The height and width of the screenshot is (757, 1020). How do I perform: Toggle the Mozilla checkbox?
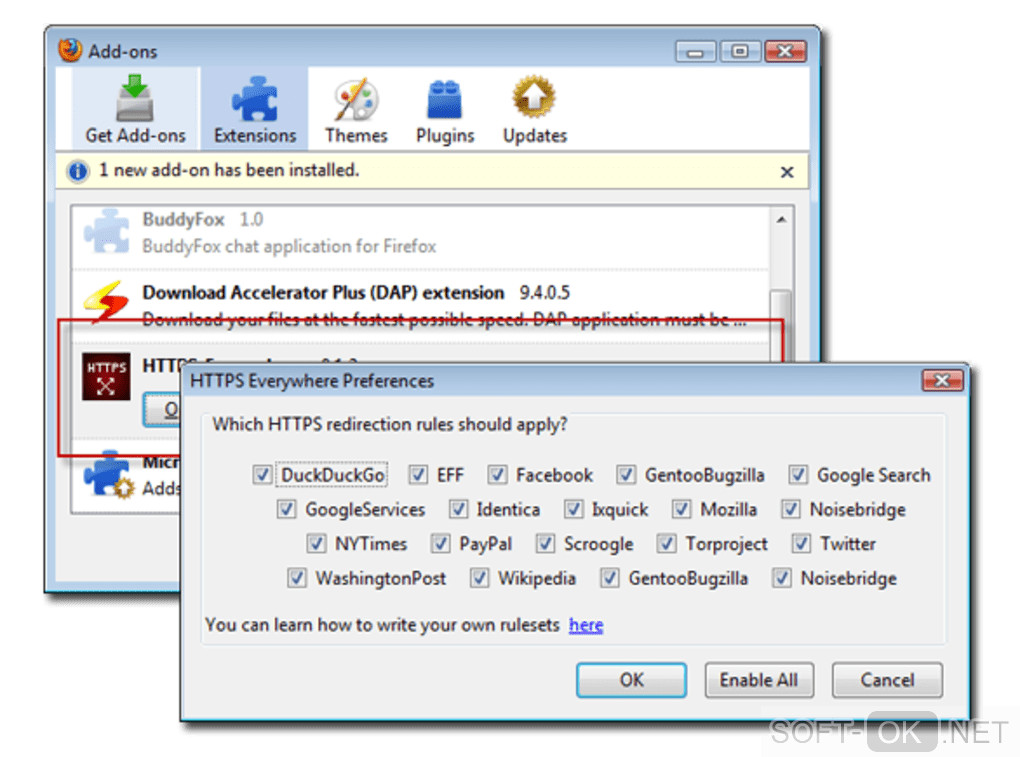coord(681,509)
